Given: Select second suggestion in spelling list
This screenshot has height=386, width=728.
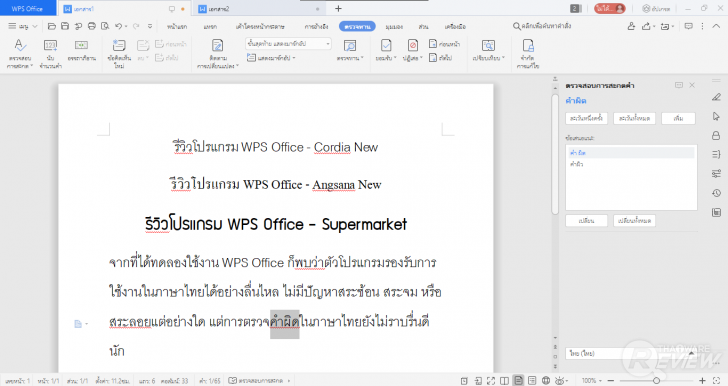Looking at the screenshot, I should 630,164.
